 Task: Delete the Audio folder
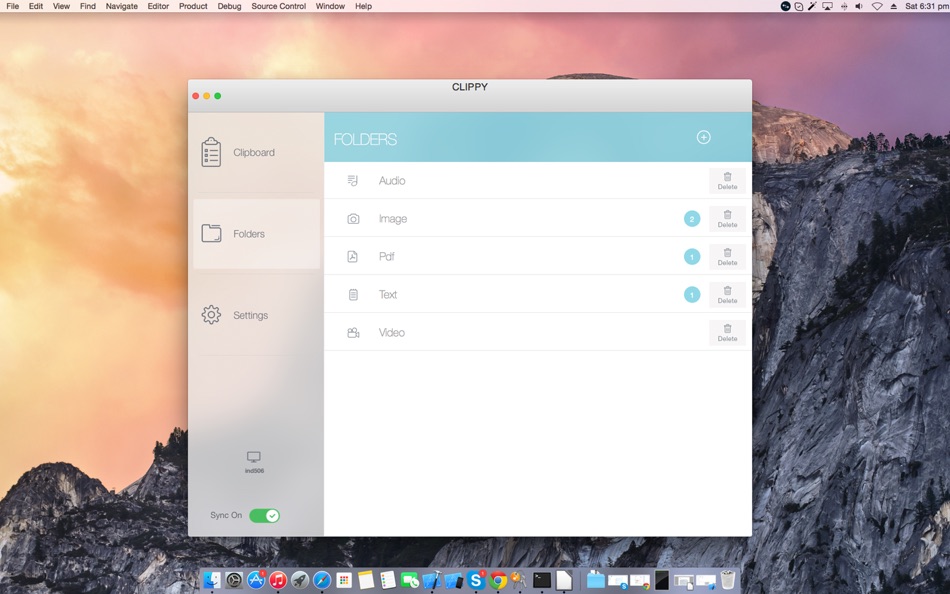pos(728,181)
